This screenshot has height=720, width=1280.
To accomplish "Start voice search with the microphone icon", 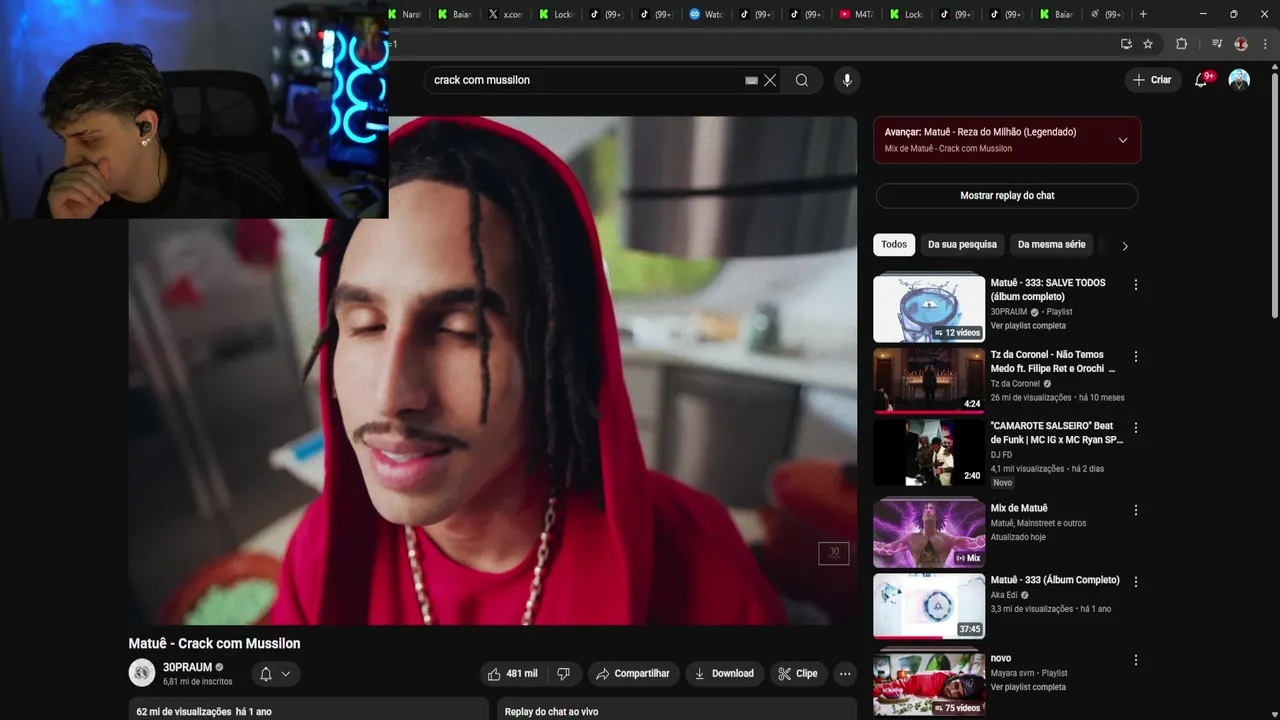I will pyautogui.click(x=847, y=80).
